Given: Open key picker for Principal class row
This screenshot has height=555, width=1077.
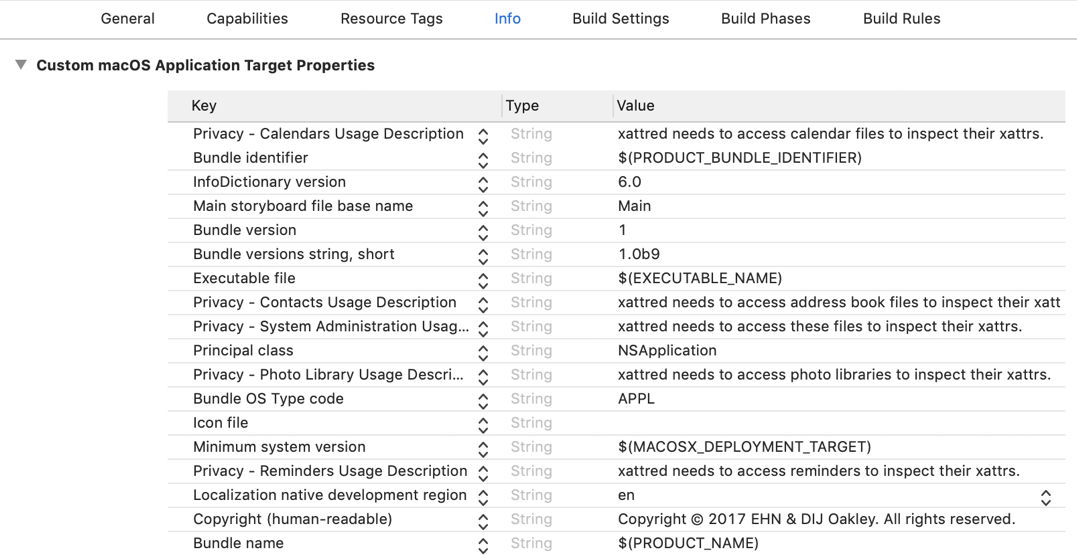Looking at the screenshot, I should [x=483, y=351].
